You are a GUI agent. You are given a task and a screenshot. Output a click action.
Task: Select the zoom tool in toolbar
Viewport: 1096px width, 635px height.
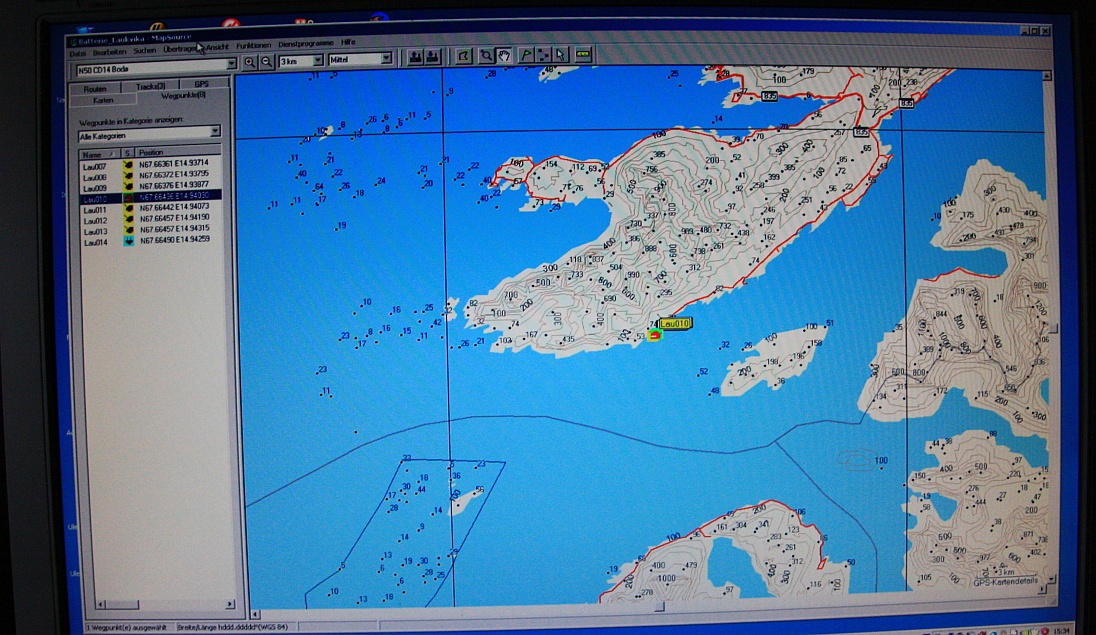click(x=486, y=56)
